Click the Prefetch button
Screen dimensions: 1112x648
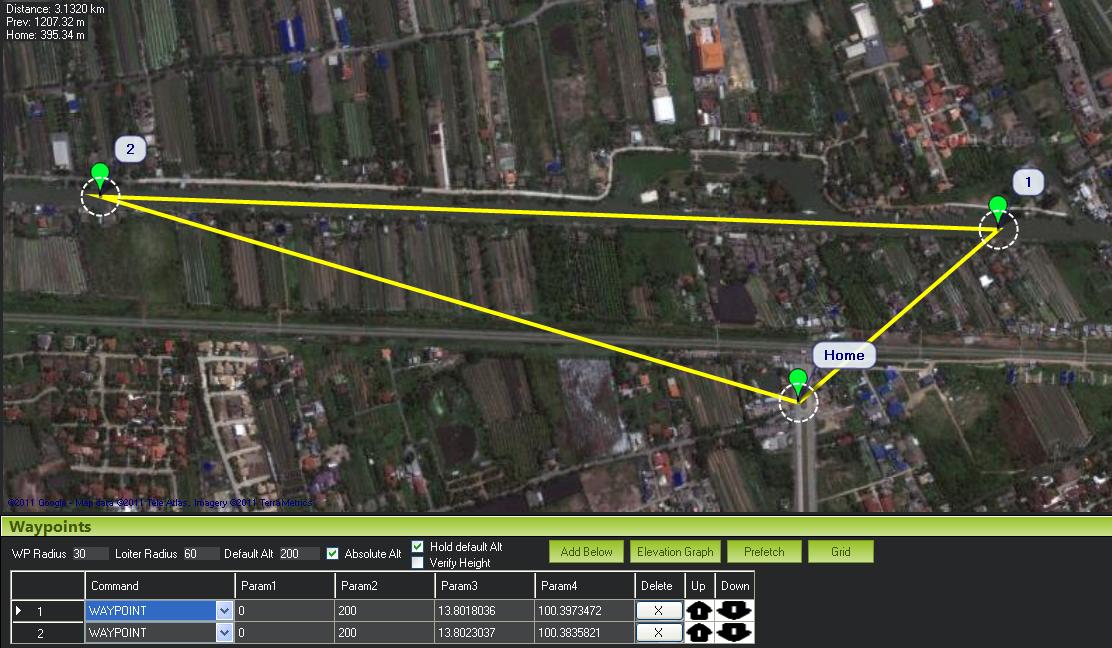[764, 552]
